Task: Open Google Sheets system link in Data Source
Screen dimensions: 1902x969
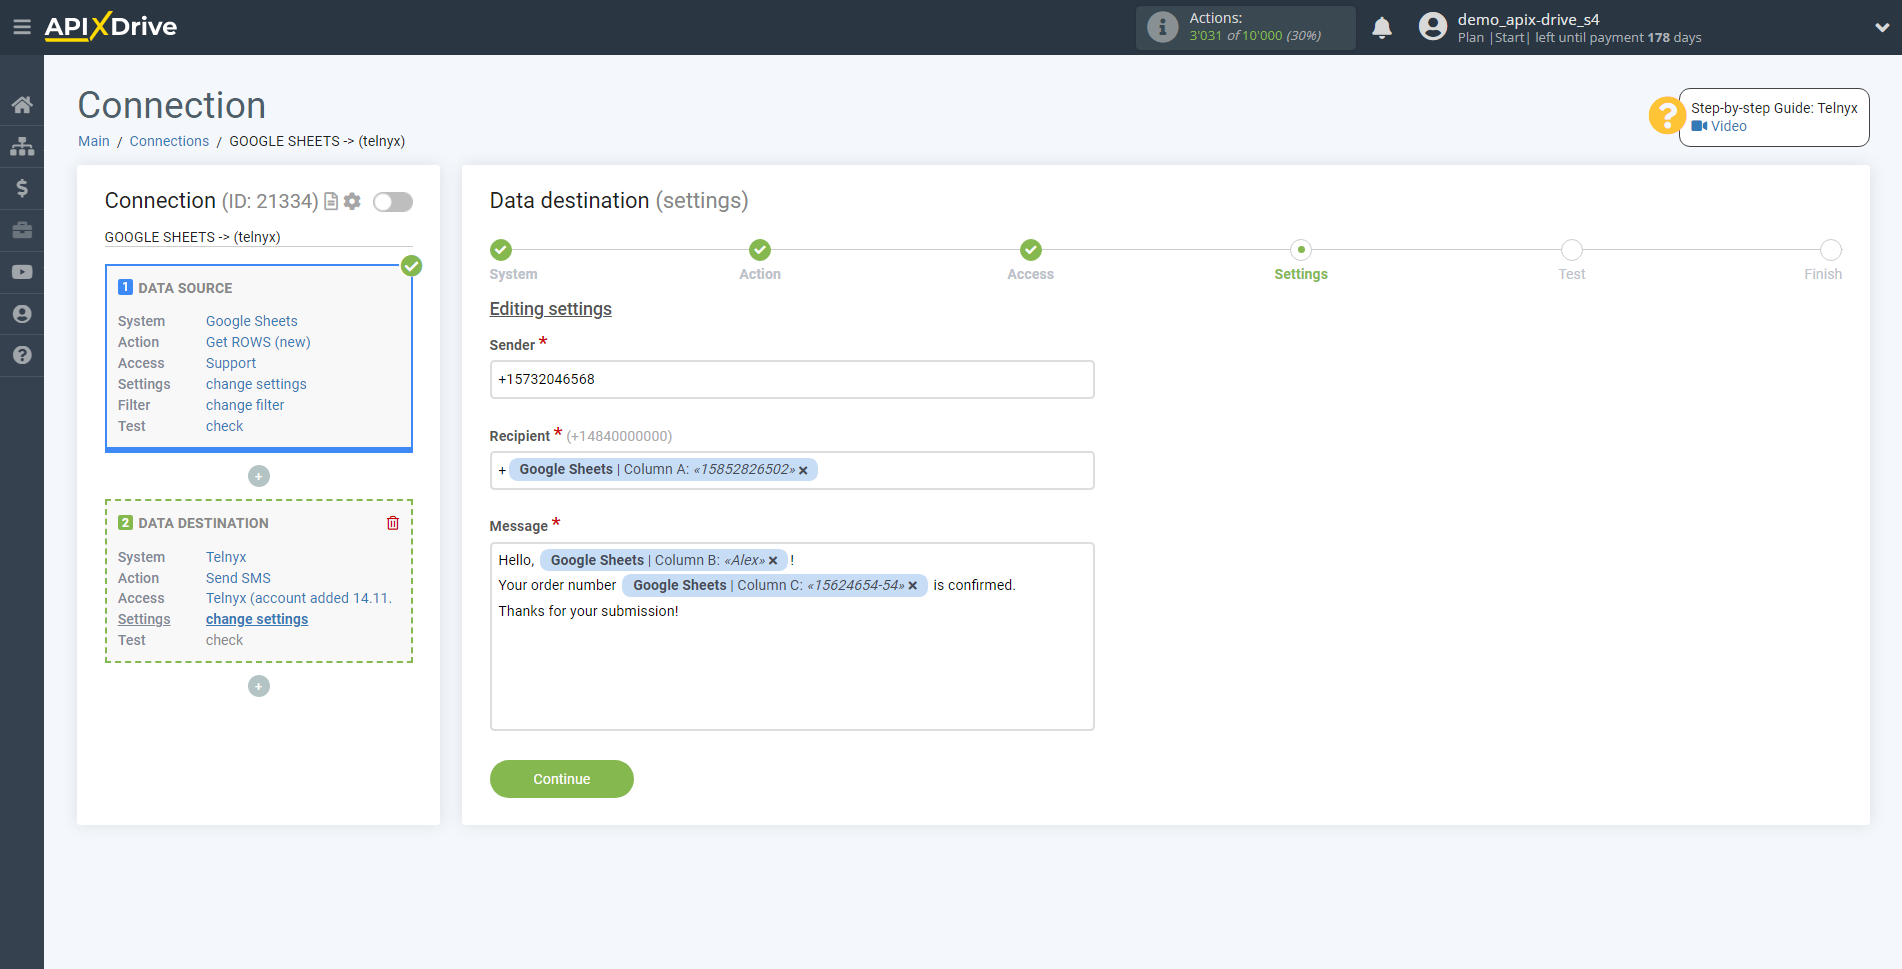Action: (252, 321)
